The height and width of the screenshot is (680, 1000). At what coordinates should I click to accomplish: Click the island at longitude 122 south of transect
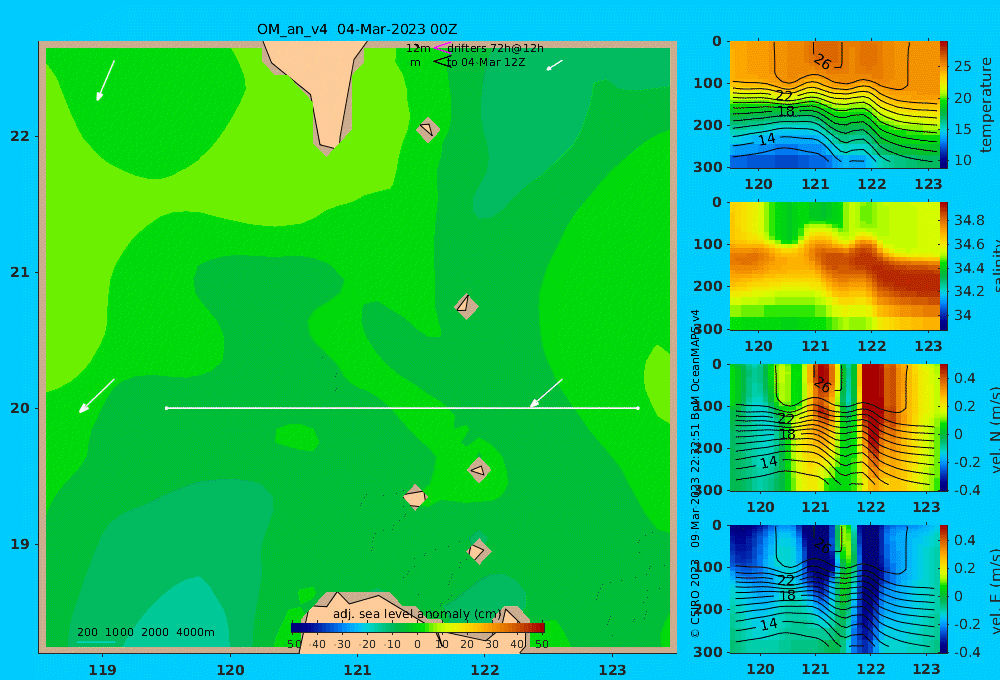pos(479,470)
